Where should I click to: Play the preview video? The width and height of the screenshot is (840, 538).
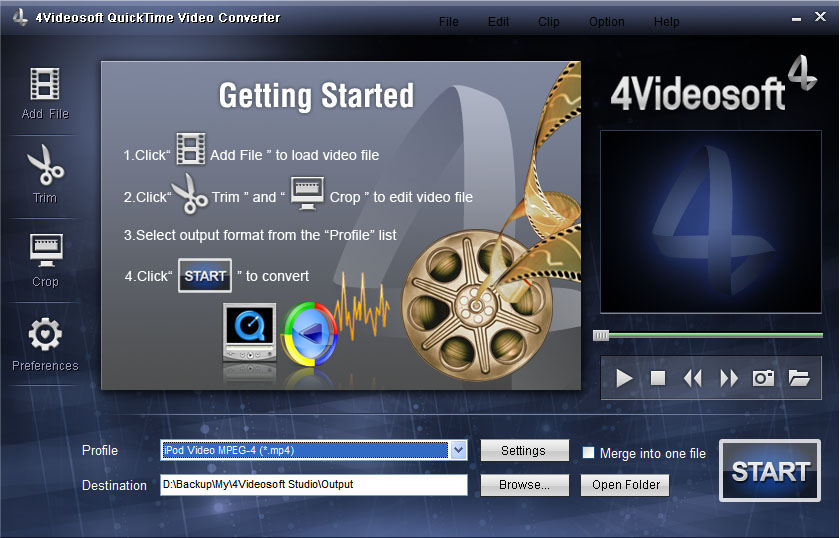click(624, 378)
